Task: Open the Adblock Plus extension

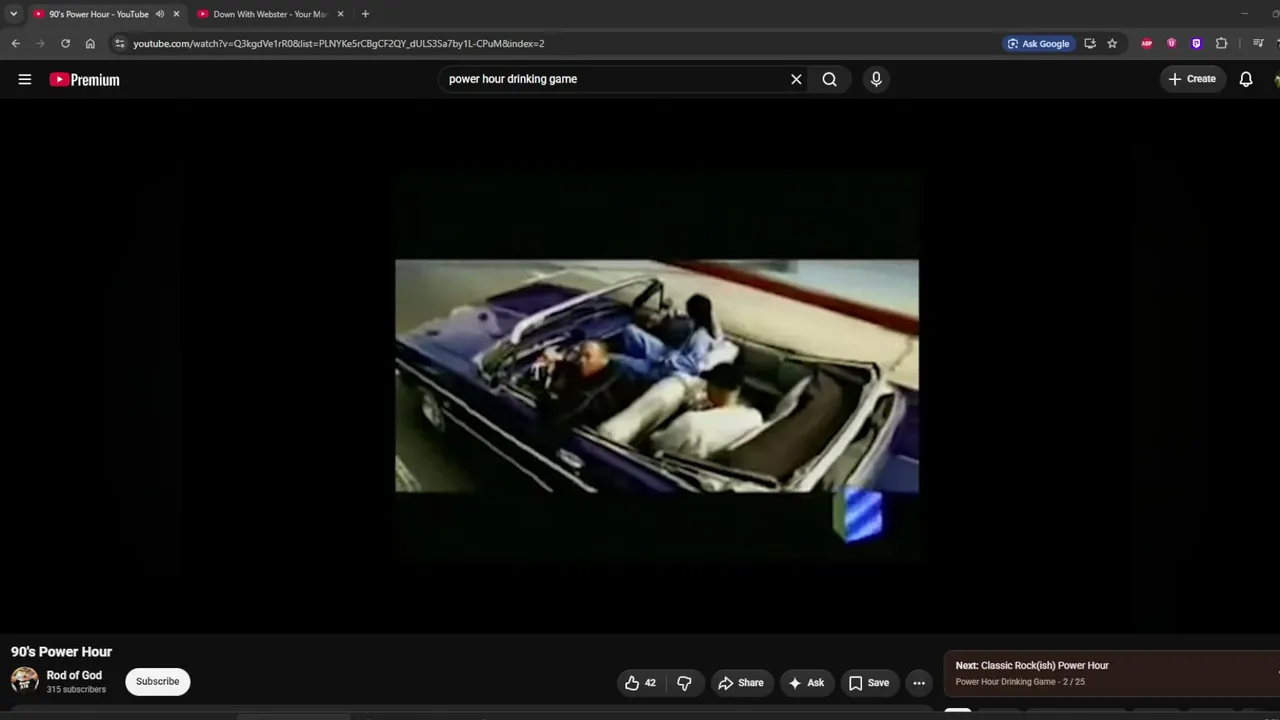Action: (x=1147, y=44)
